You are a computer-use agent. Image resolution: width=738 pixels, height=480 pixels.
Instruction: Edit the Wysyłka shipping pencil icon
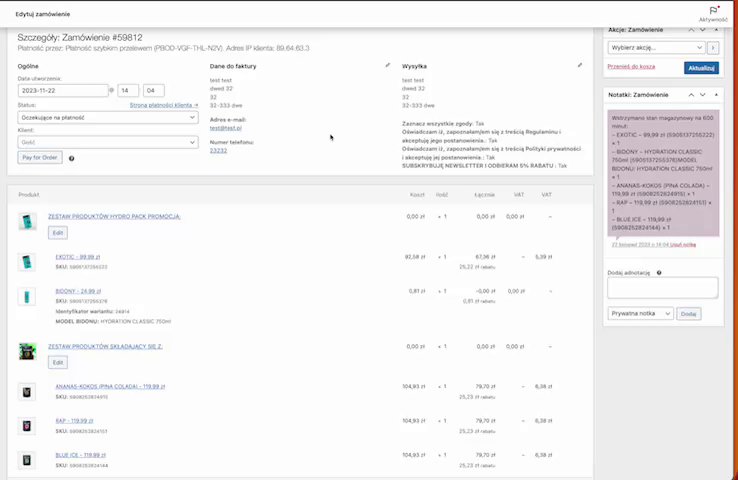pos(579,65)
